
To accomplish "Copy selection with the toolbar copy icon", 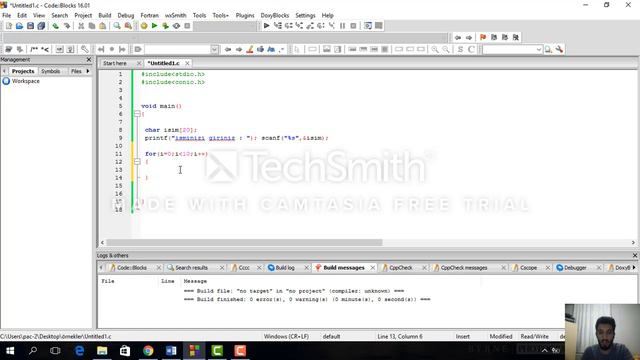I will click(92, 26).
